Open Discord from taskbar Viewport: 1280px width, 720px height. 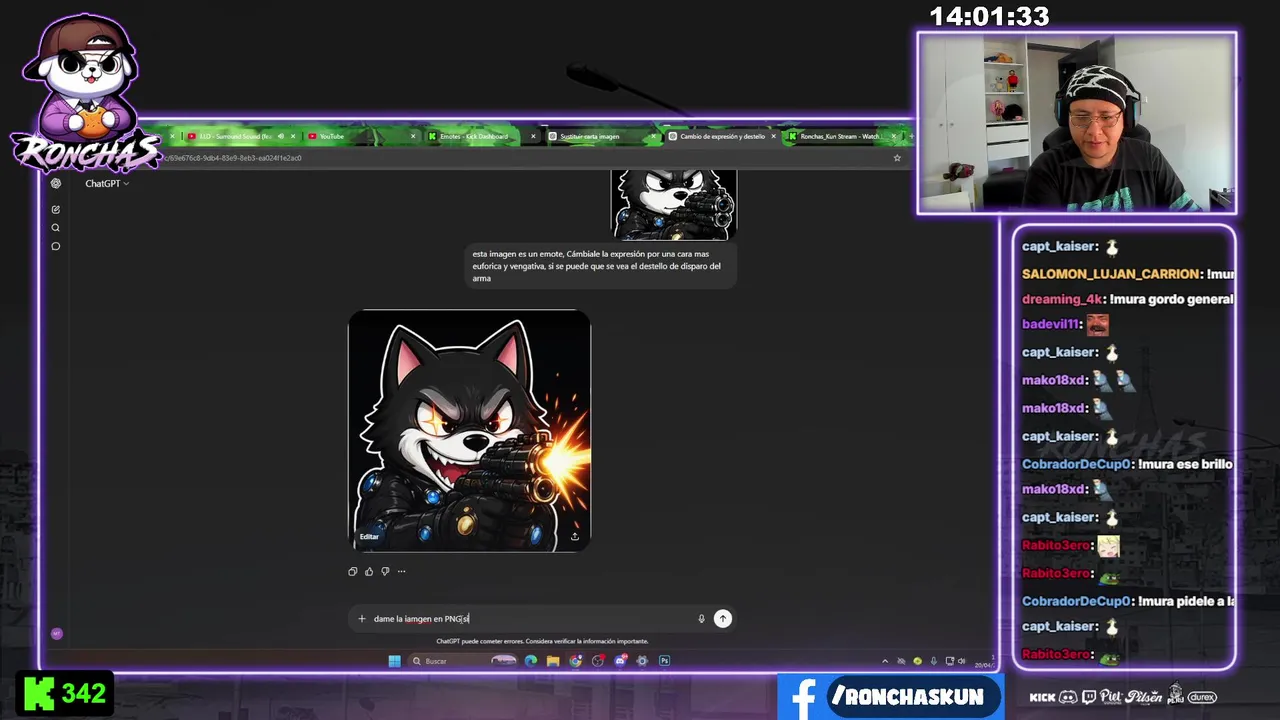tap(620, 661)
